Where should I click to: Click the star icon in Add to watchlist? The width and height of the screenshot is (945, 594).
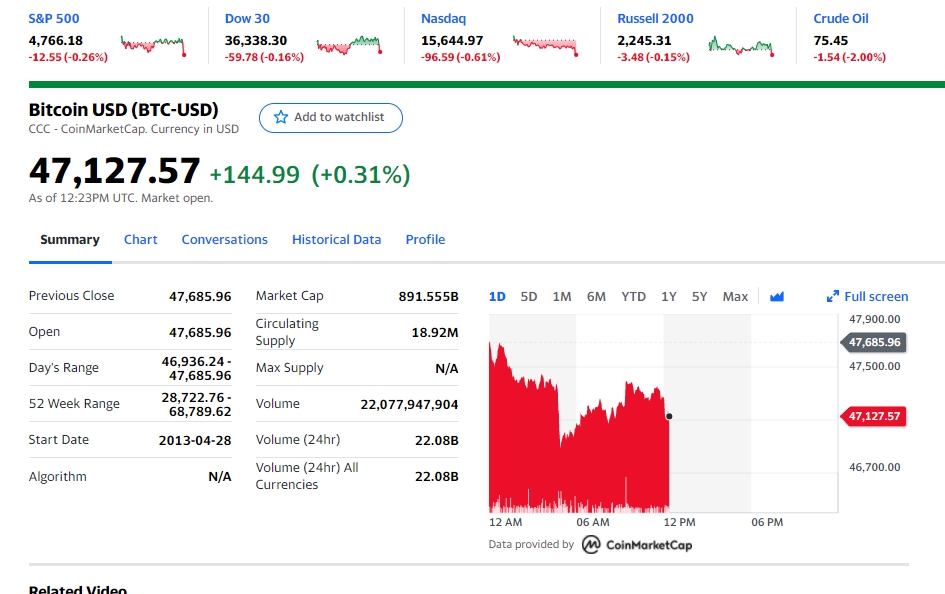[281, 118]
